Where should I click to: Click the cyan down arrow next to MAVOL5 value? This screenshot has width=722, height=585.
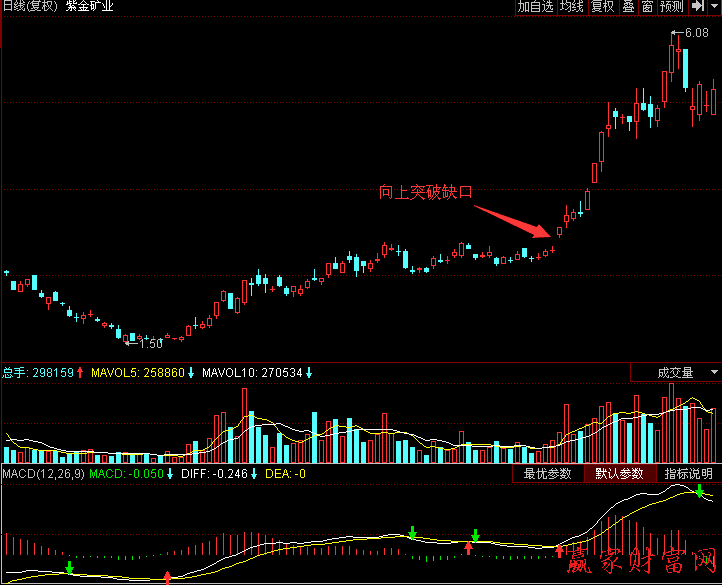point(191,373)
